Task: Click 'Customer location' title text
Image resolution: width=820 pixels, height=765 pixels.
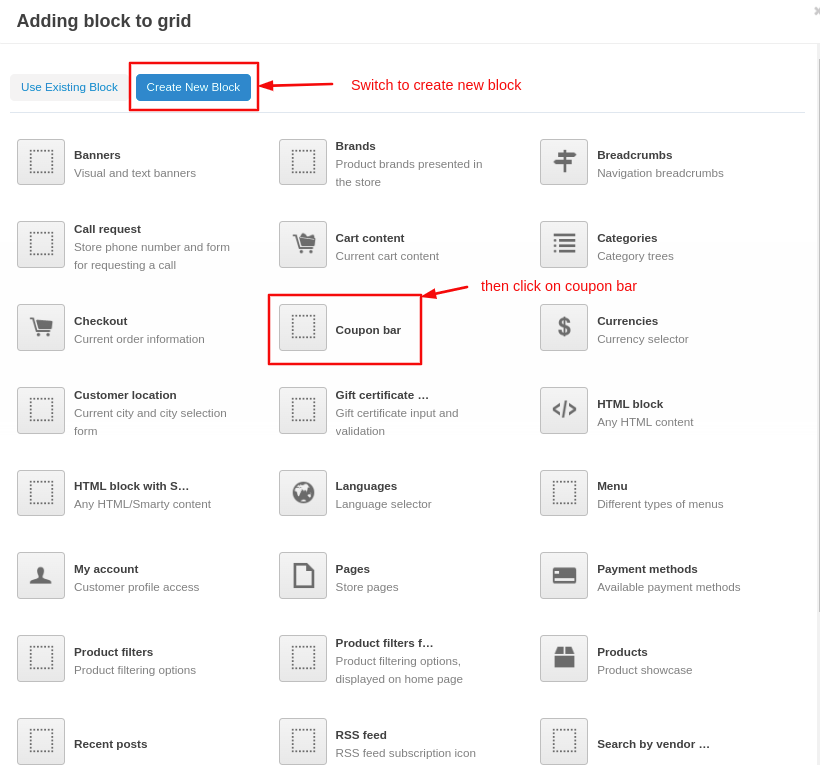Action: [125, 395]
